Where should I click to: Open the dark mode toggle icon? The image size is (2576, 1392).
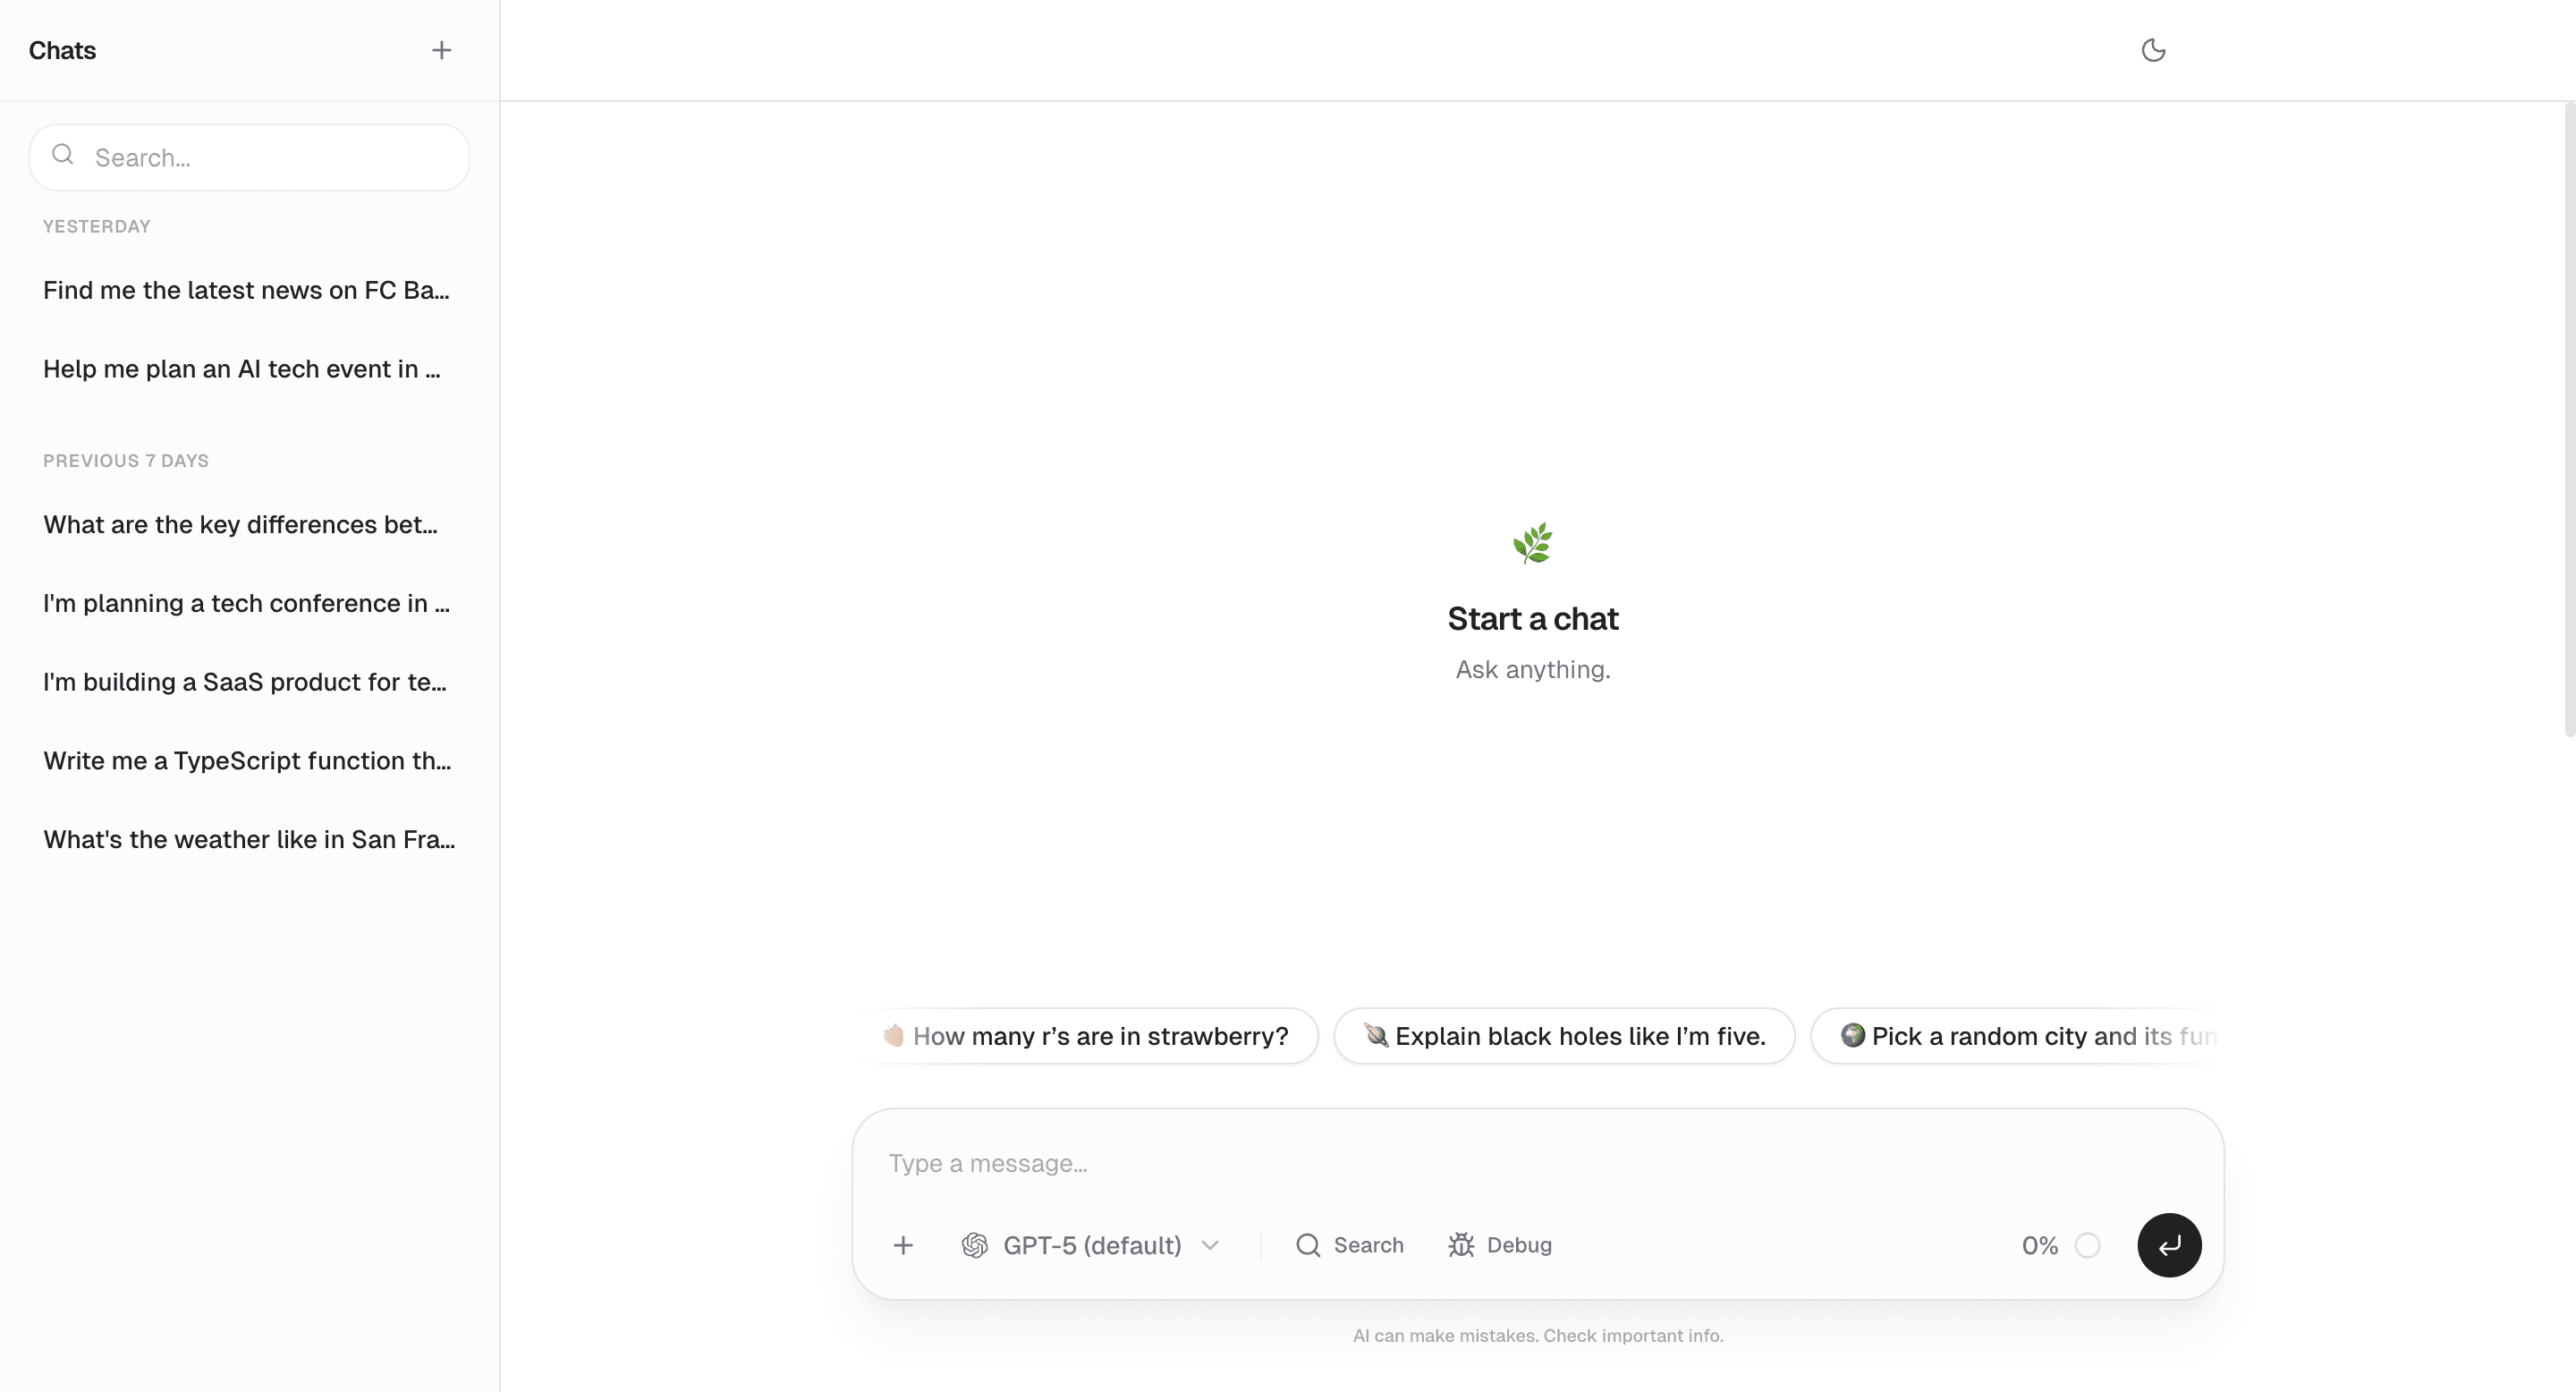click(2154, 49)
